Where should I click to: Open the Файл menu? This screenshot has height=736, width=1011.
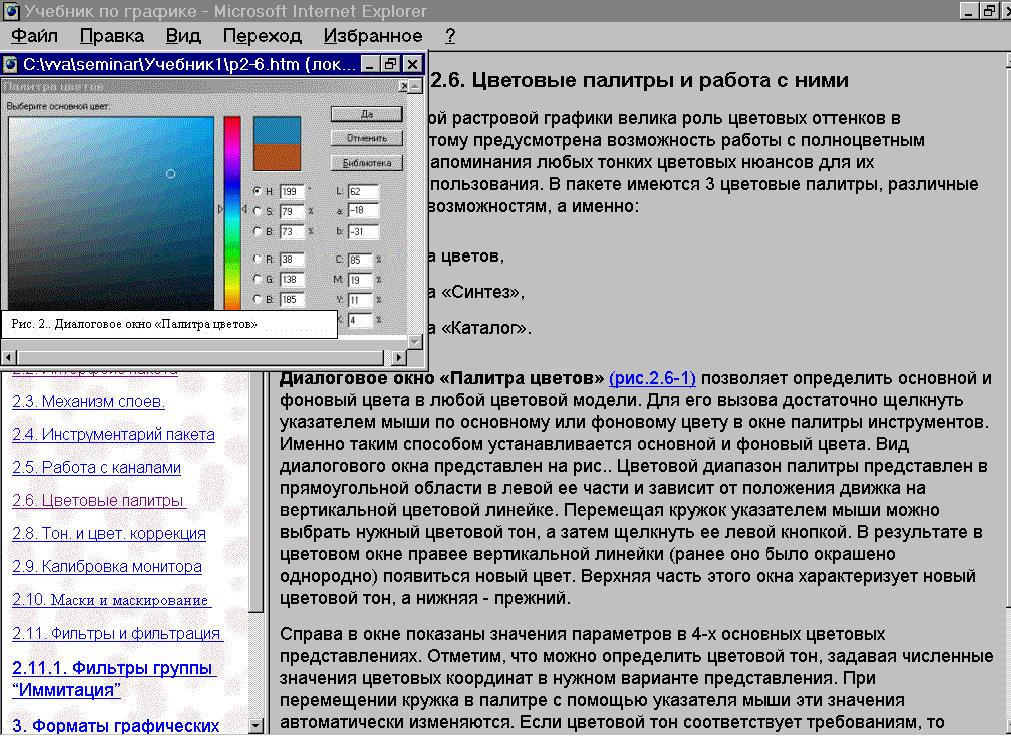point(34,35)
